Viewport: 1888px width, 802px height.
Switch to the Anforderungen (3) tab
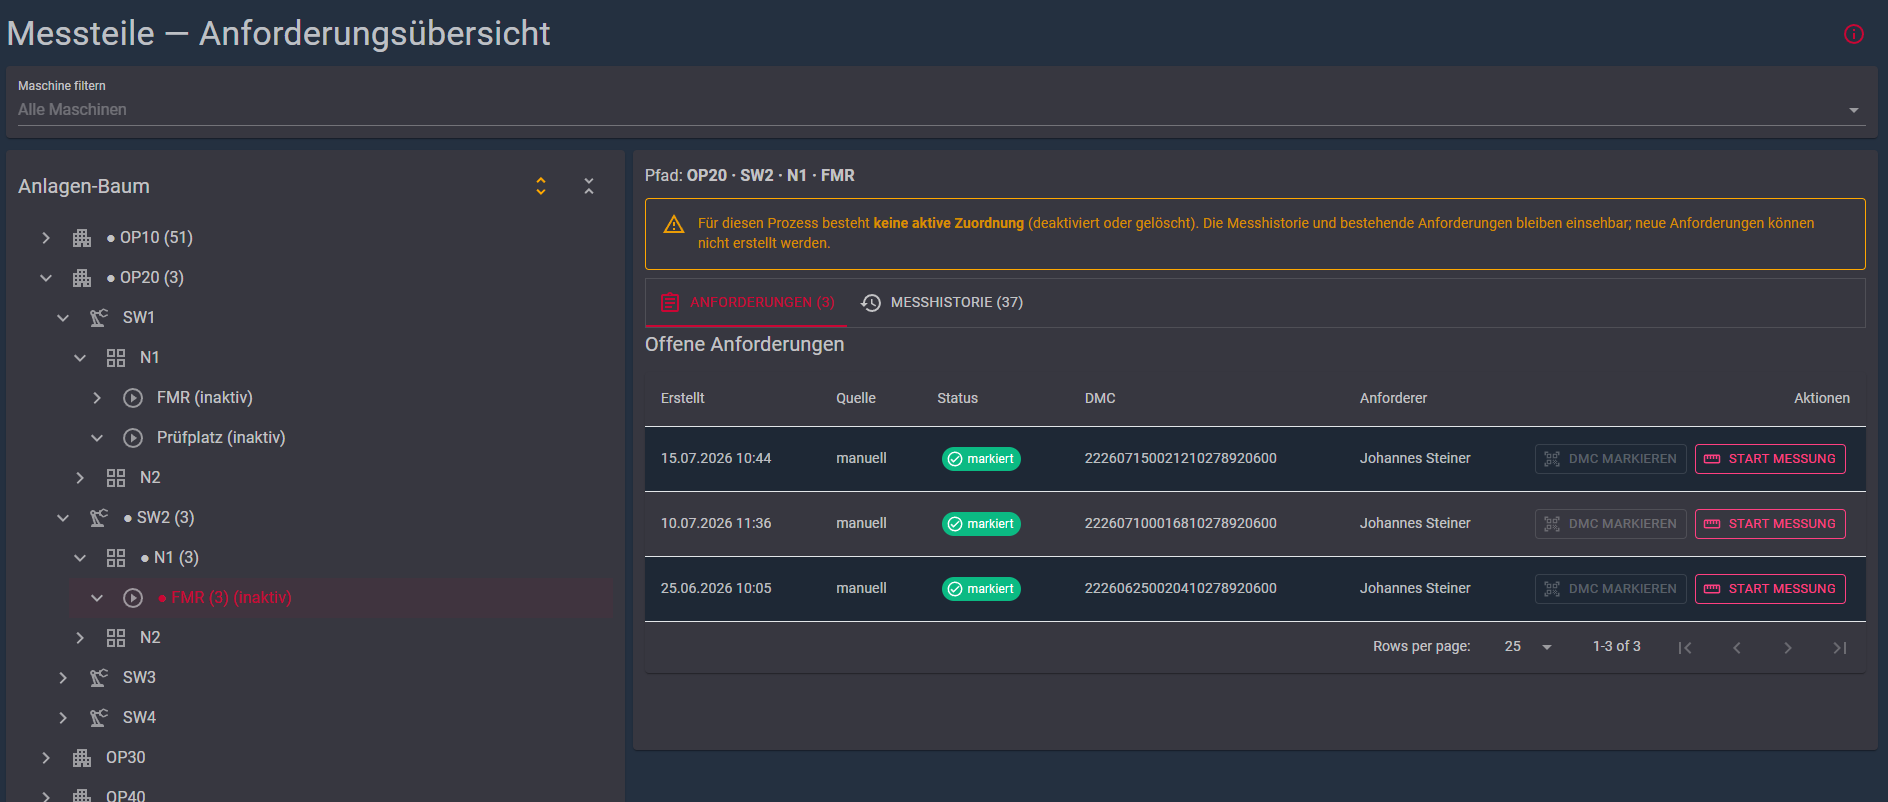(747, 302)
